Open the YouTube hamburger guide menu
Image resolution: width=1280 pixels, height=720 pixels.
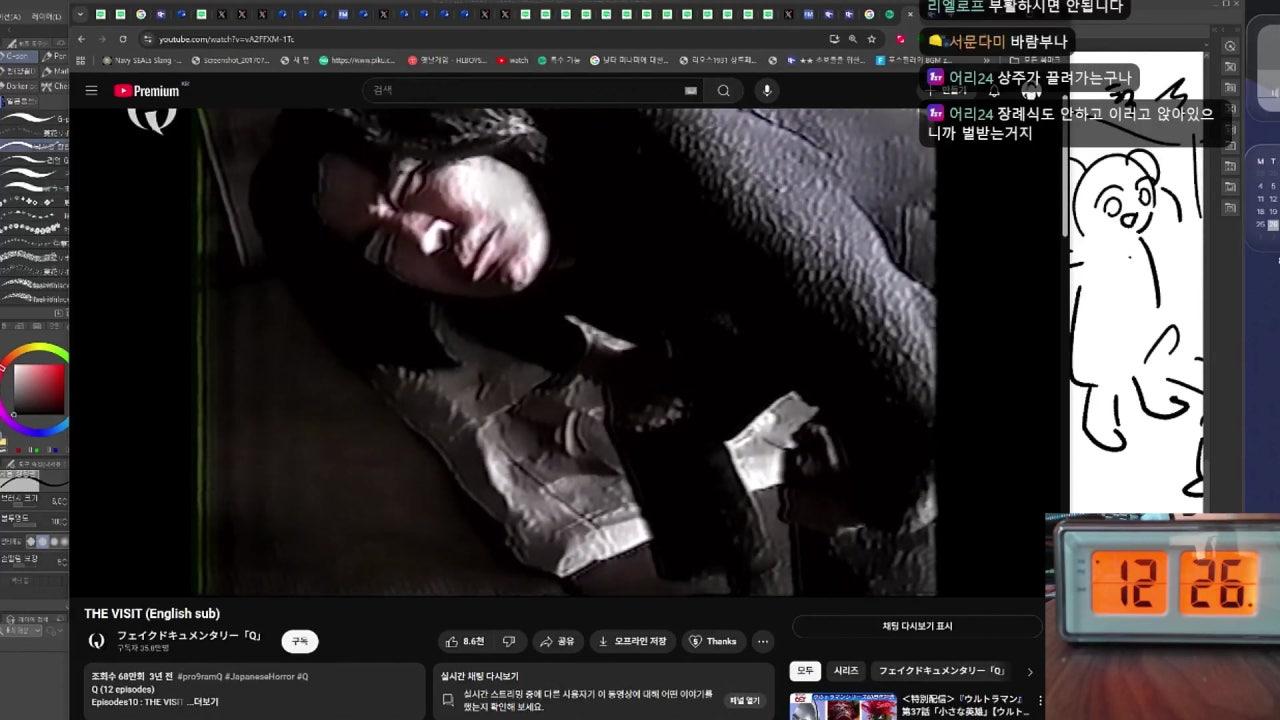91,91
